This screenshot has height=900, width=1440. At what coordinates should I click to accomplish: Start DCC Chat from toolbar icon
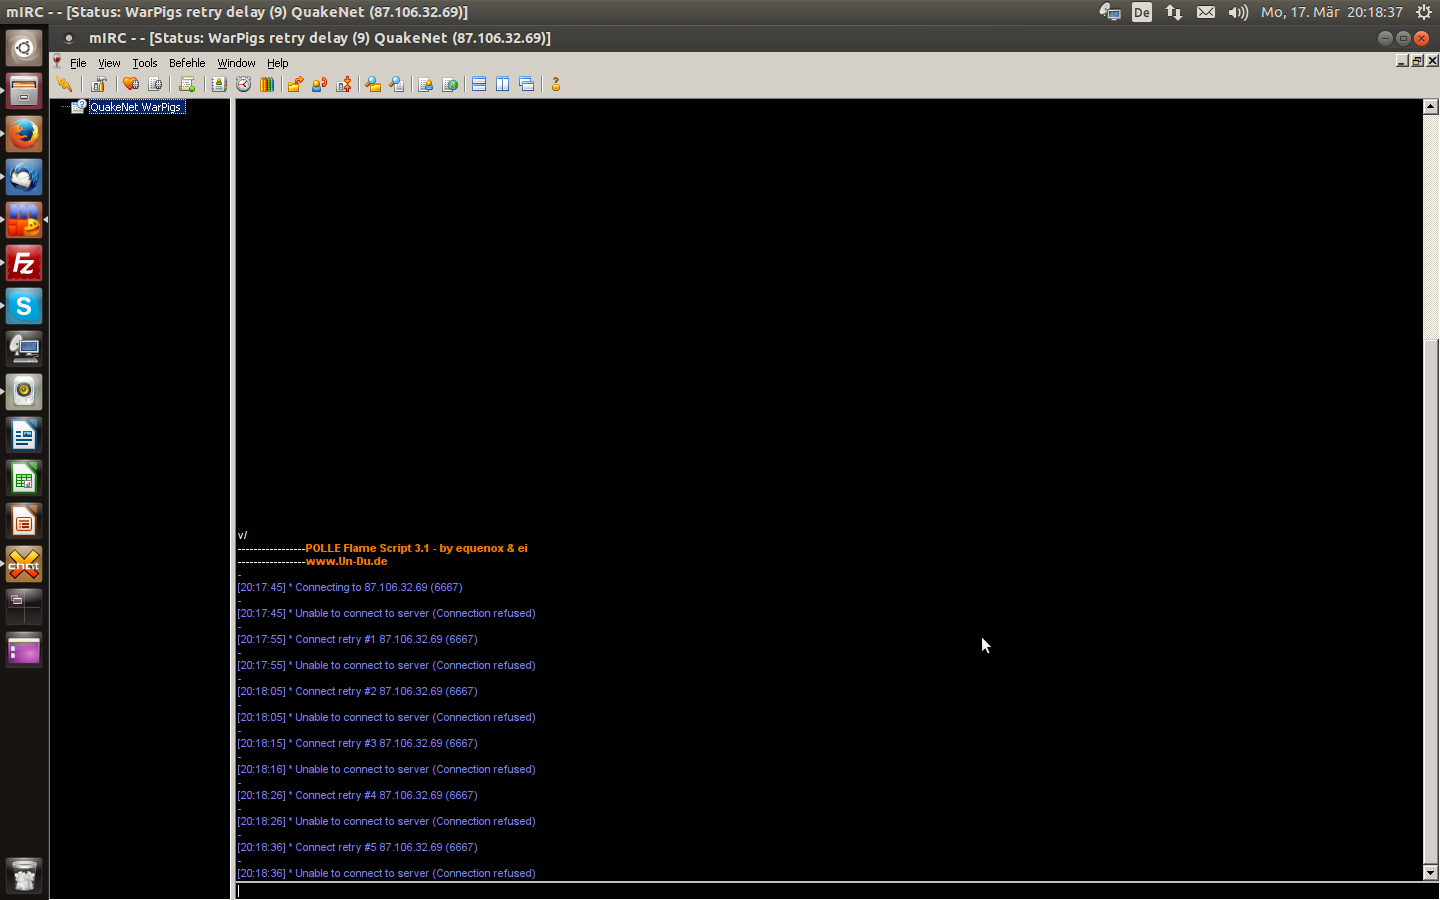click(x=320, y=85)
